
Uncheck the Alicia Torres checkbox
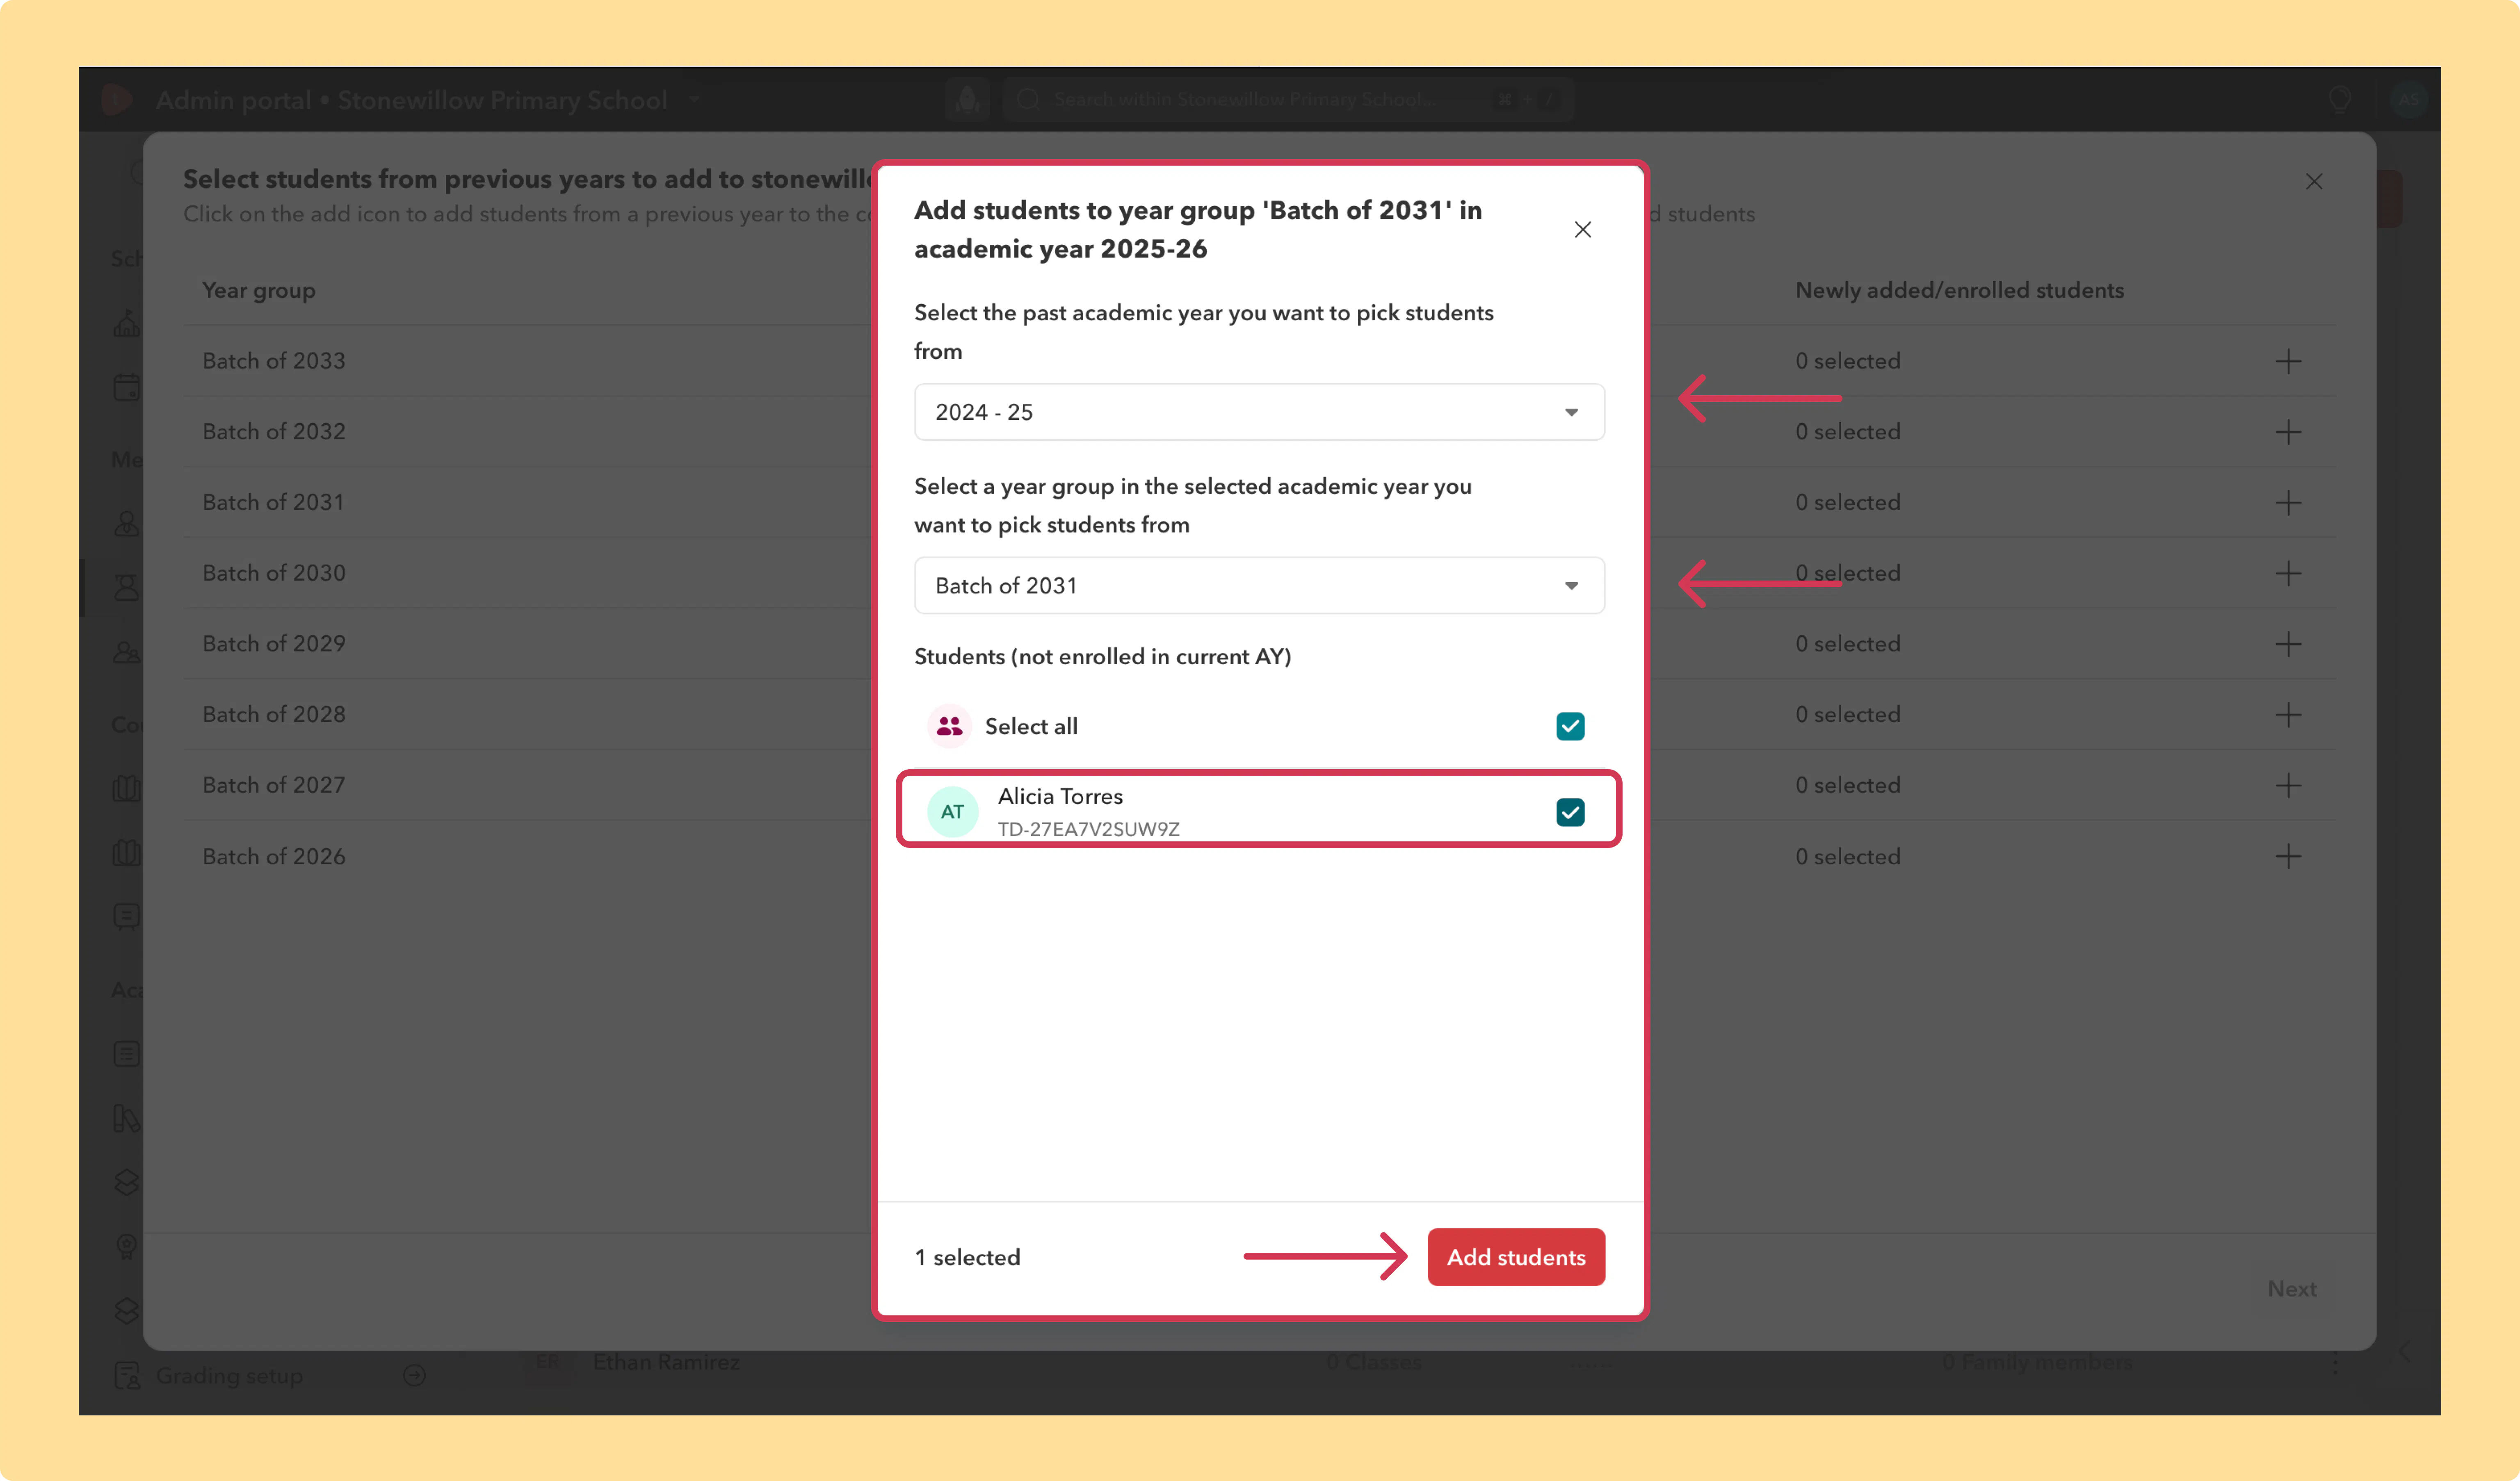click(x=1570, y=812)
